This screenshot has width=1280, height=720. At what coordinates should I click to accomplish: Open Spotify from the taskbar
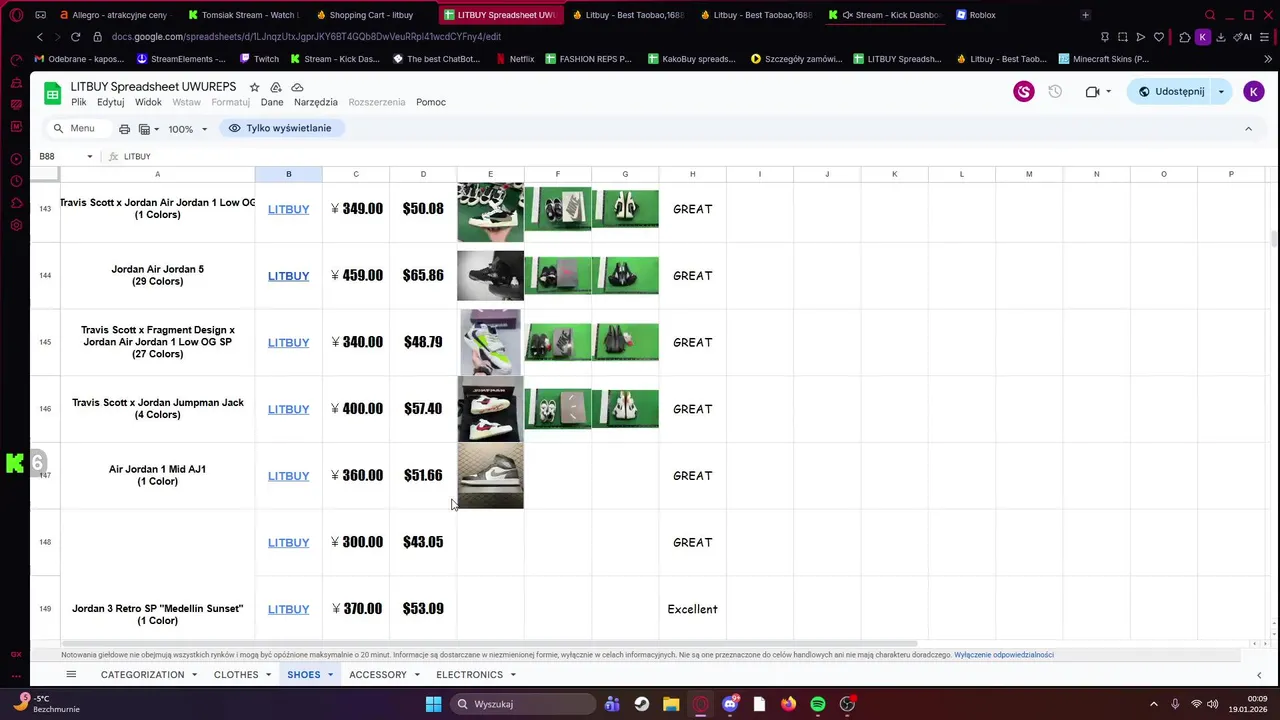(818, 704)
